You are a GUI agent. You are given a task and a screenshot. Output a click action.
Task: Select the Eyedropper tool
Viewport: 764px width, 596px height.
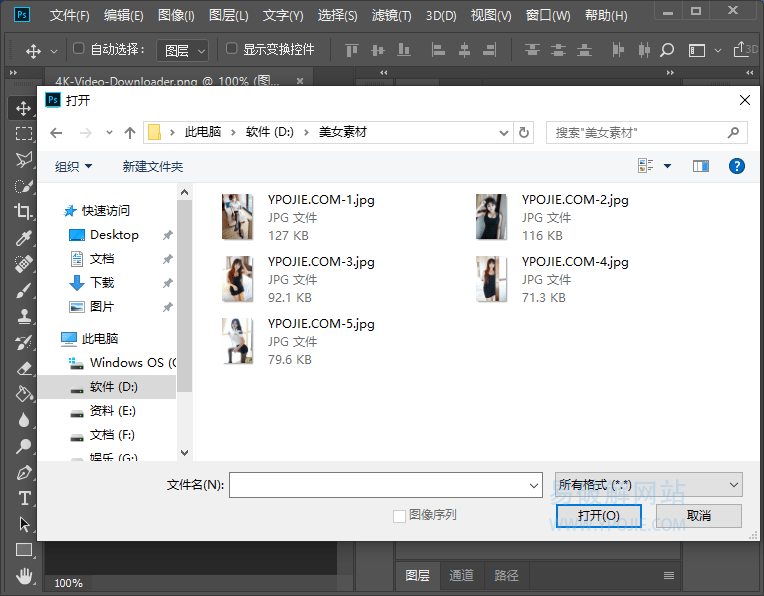click(x=24, y=238)
